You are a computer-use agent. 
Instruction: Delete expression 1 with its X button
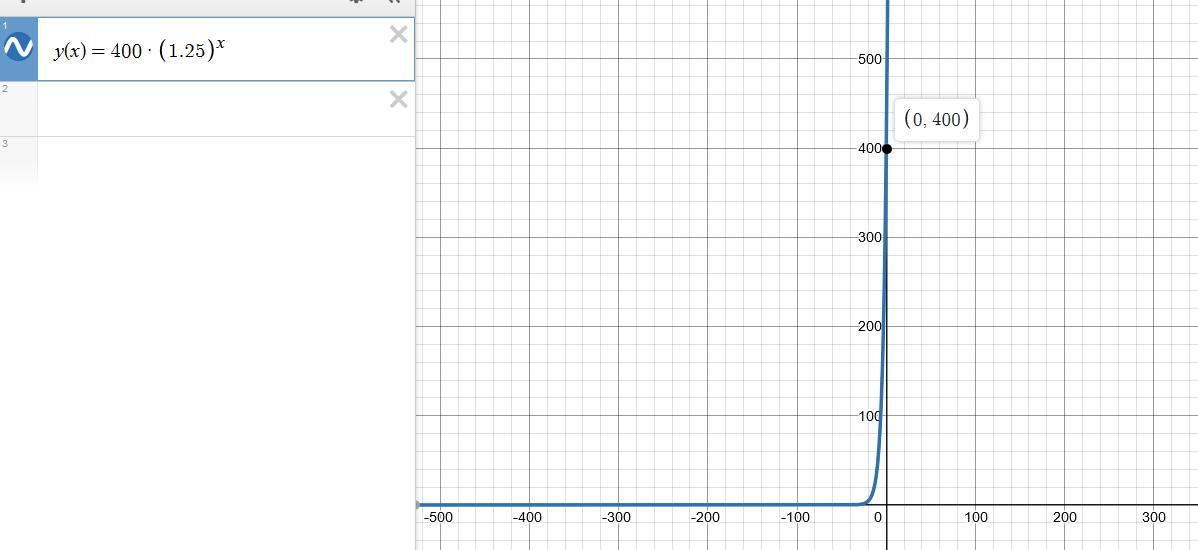point(398,34)
